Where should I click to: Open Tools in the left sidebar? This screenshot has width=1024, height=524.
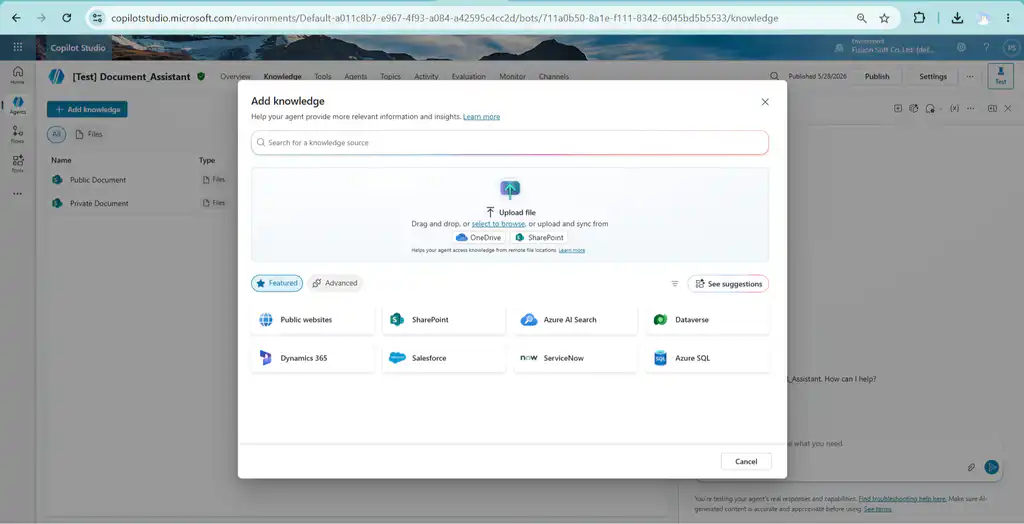coord(18,163)
